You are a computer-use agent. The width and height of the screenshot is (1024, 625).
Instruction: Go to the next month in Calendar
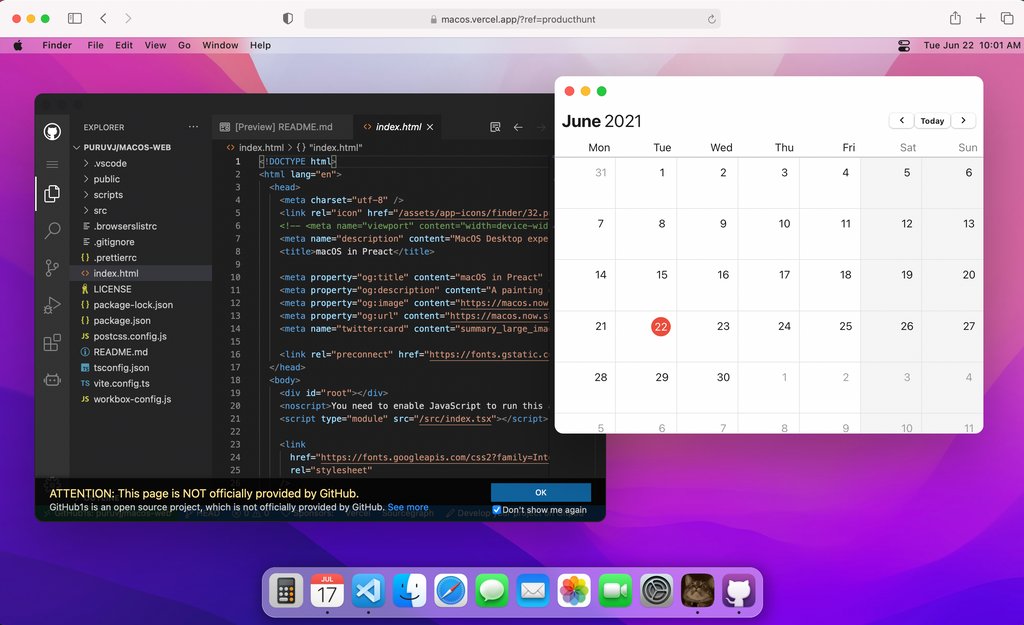[963, 121]
